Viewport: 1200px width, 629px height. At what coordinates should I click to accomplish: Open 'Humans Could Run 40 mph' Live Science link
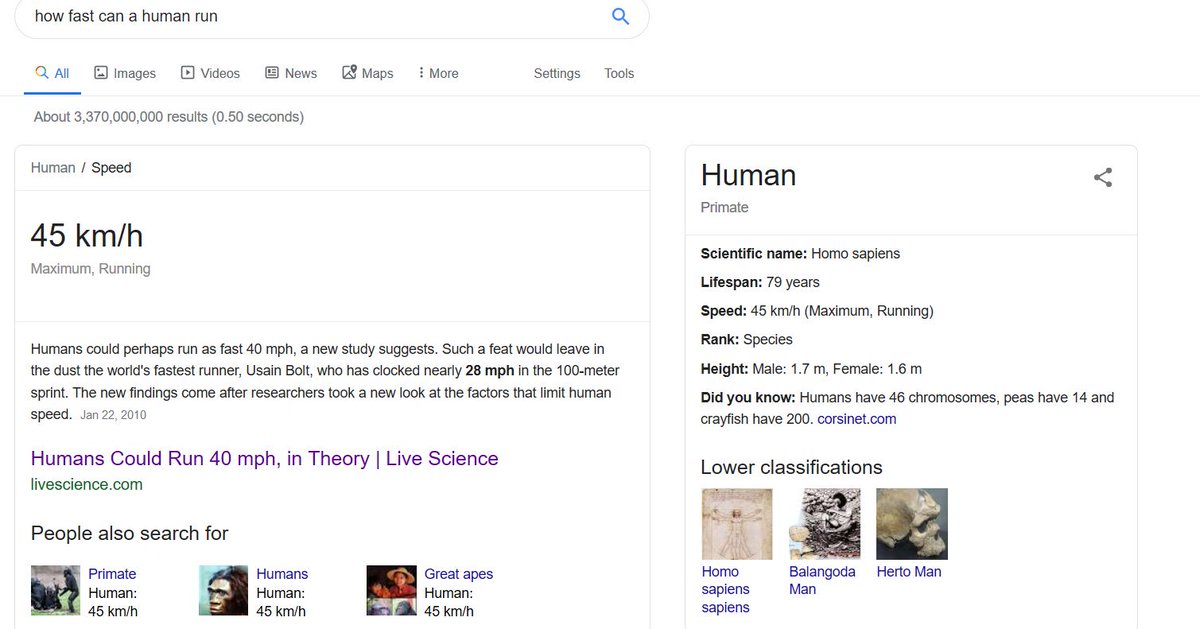coord(264,458)
